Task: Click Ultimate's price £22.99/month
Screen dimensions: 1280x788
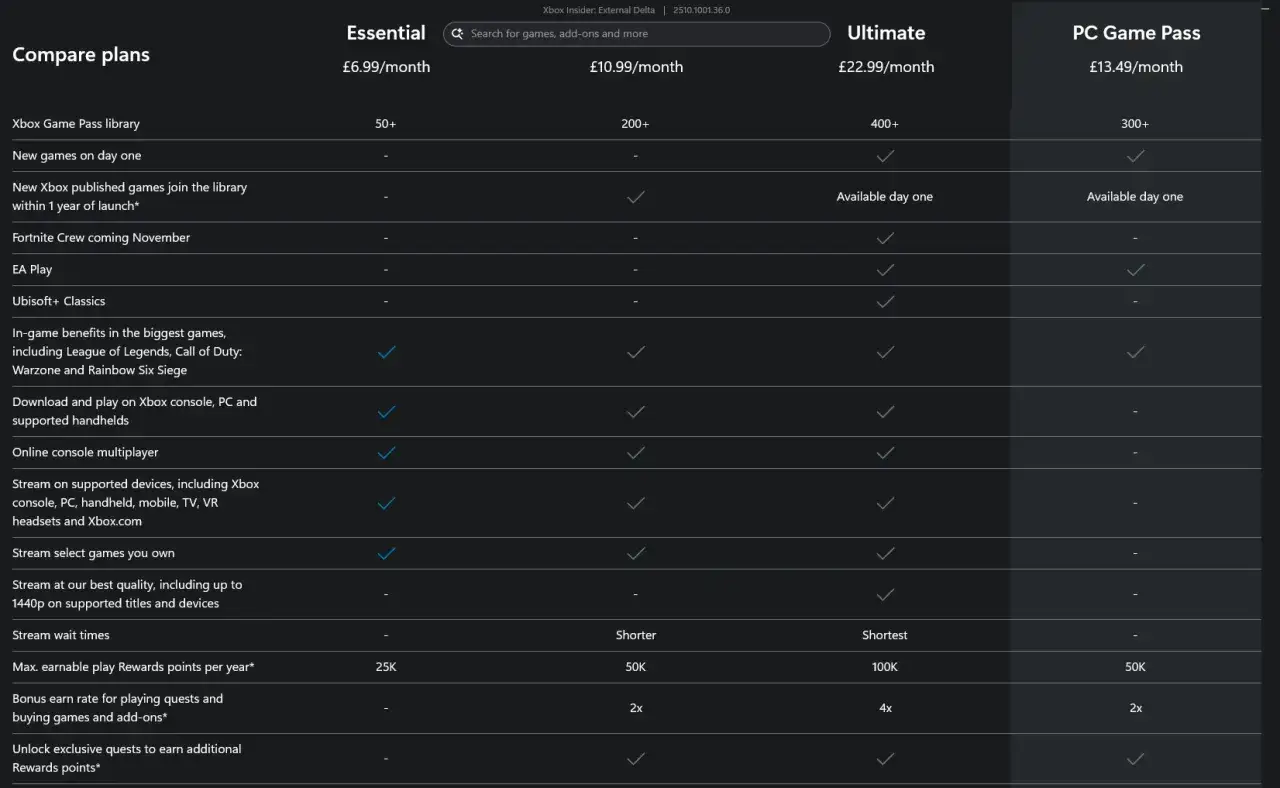Action: click(886, 67)
